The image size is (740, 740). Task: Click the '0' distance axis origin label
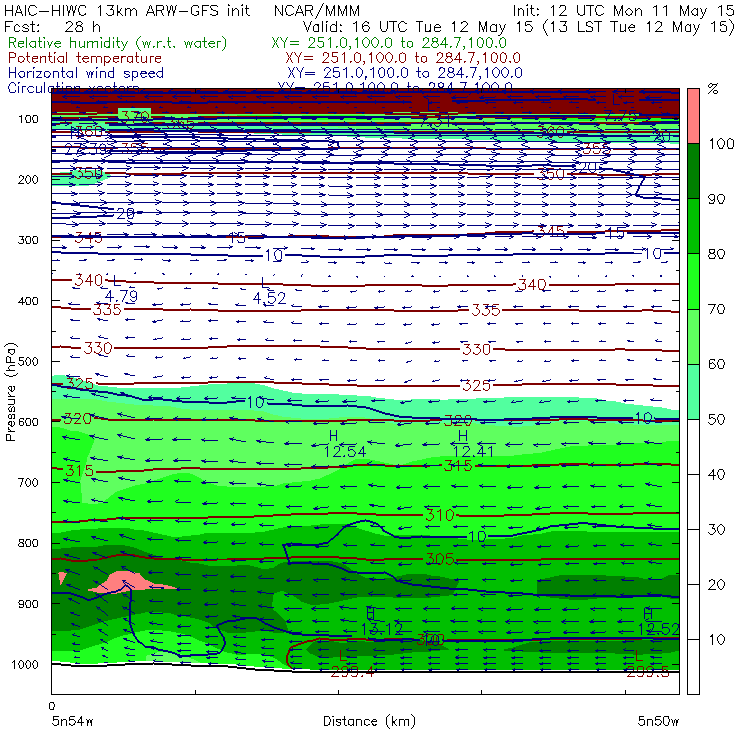pyautogui.click(x=52, y=706)
